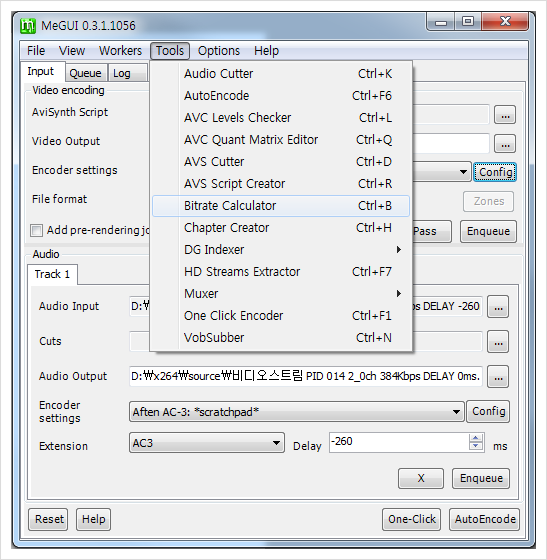This screenshot has height=560, width=547.
Task: Choose Audio Cutter from Tools menu
Action: [x=281, y=74]
